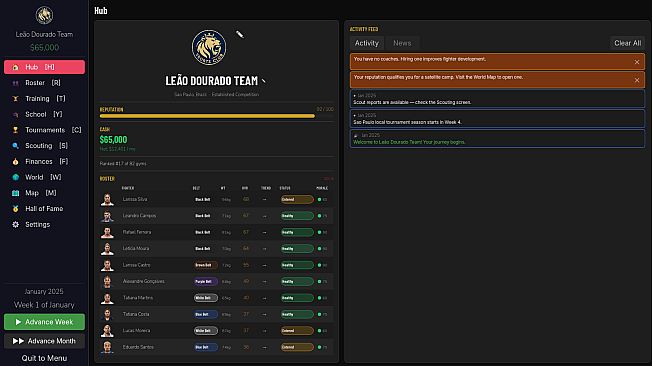This screenshot has width=652, height=366.
Task: Dismiss the no coaches warning
Action: (x=637, y=62)
